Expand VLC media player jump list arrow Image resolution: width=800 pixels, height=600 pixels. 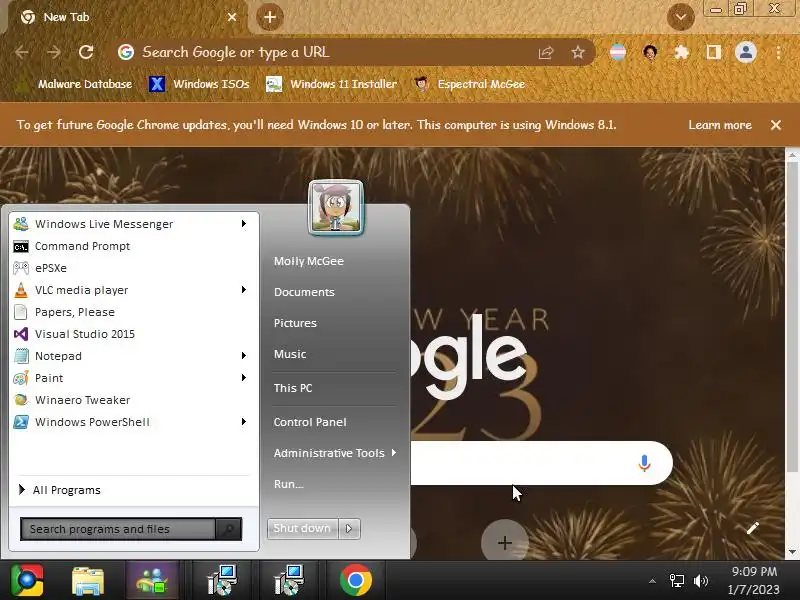click(x=244, y=290)
